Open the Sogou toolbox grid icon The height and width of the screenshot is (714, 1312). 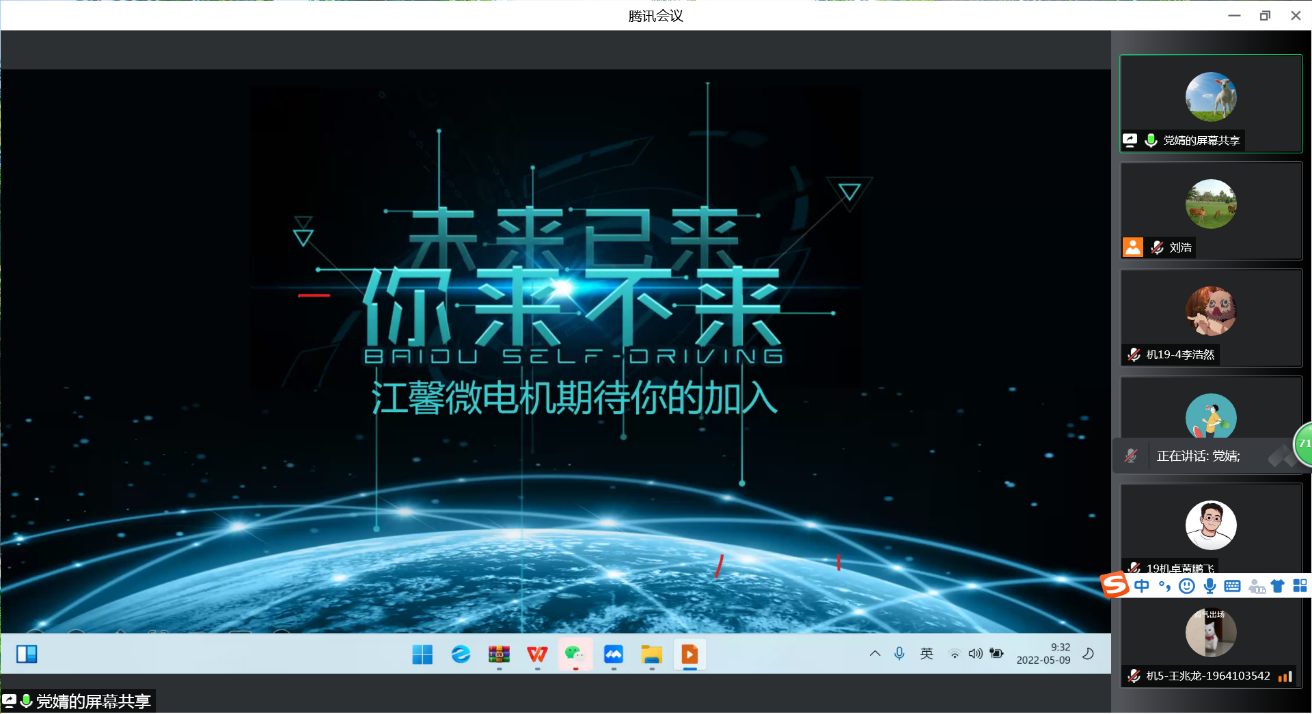click(1300, 586)
